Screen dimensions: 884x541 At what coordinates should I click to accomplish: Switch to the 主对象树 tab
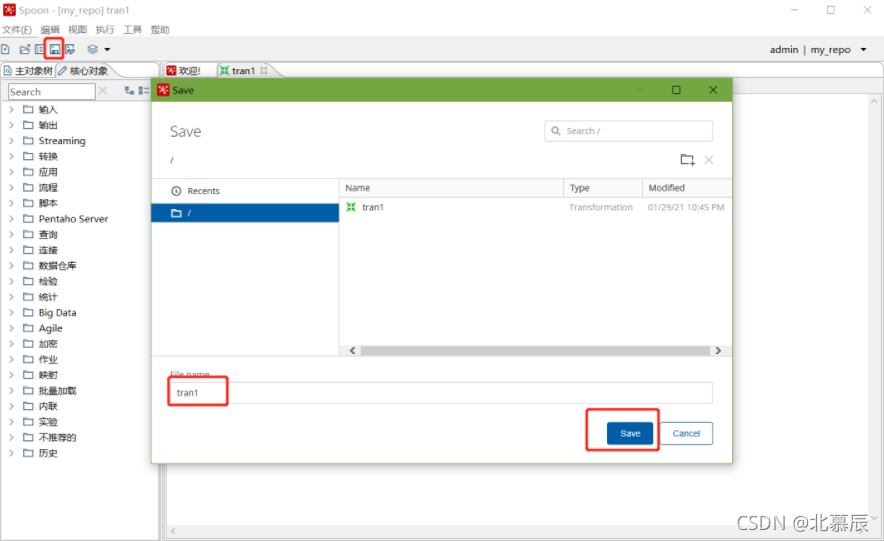(x=28, y=70)
